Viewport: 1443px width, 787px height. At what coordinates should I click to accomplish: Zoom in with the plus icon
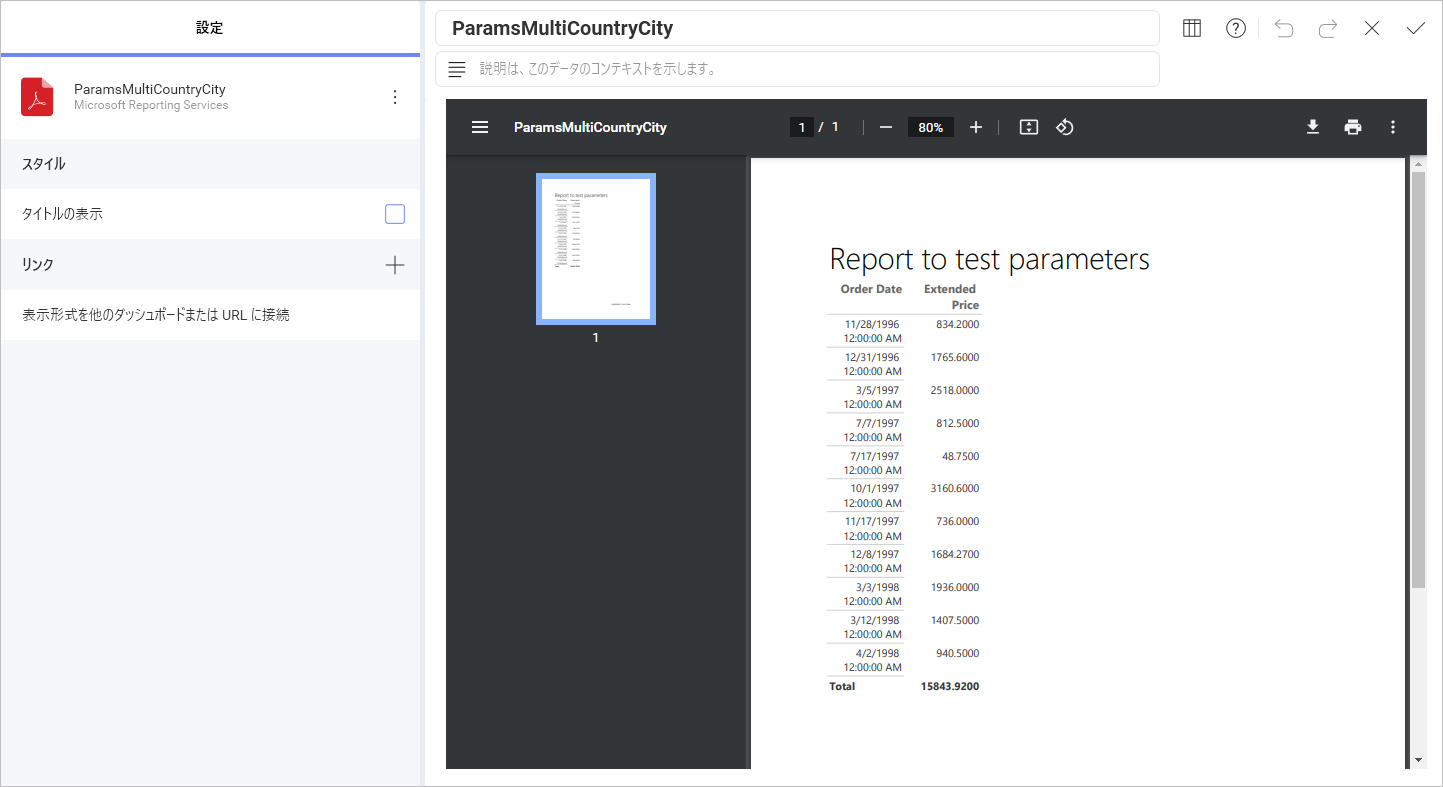(976, 127)
